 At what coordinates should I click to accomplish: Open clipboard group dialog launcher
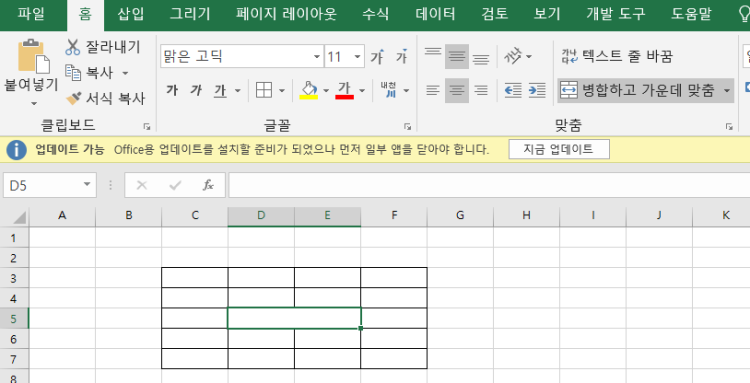[x=147, y=126]
